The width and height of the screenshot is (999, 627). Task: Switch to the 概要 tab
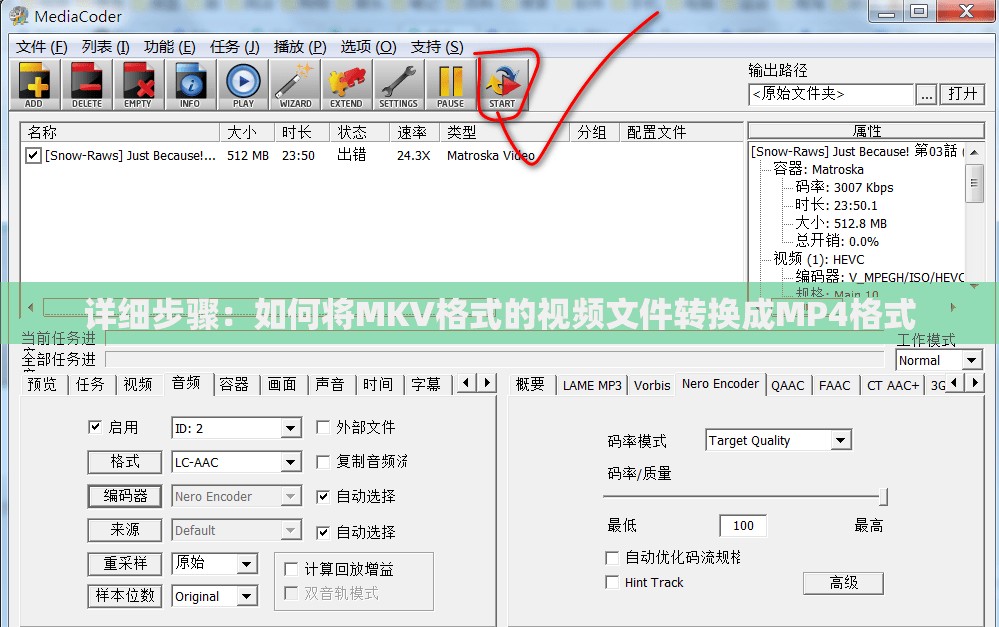[530, 384]
